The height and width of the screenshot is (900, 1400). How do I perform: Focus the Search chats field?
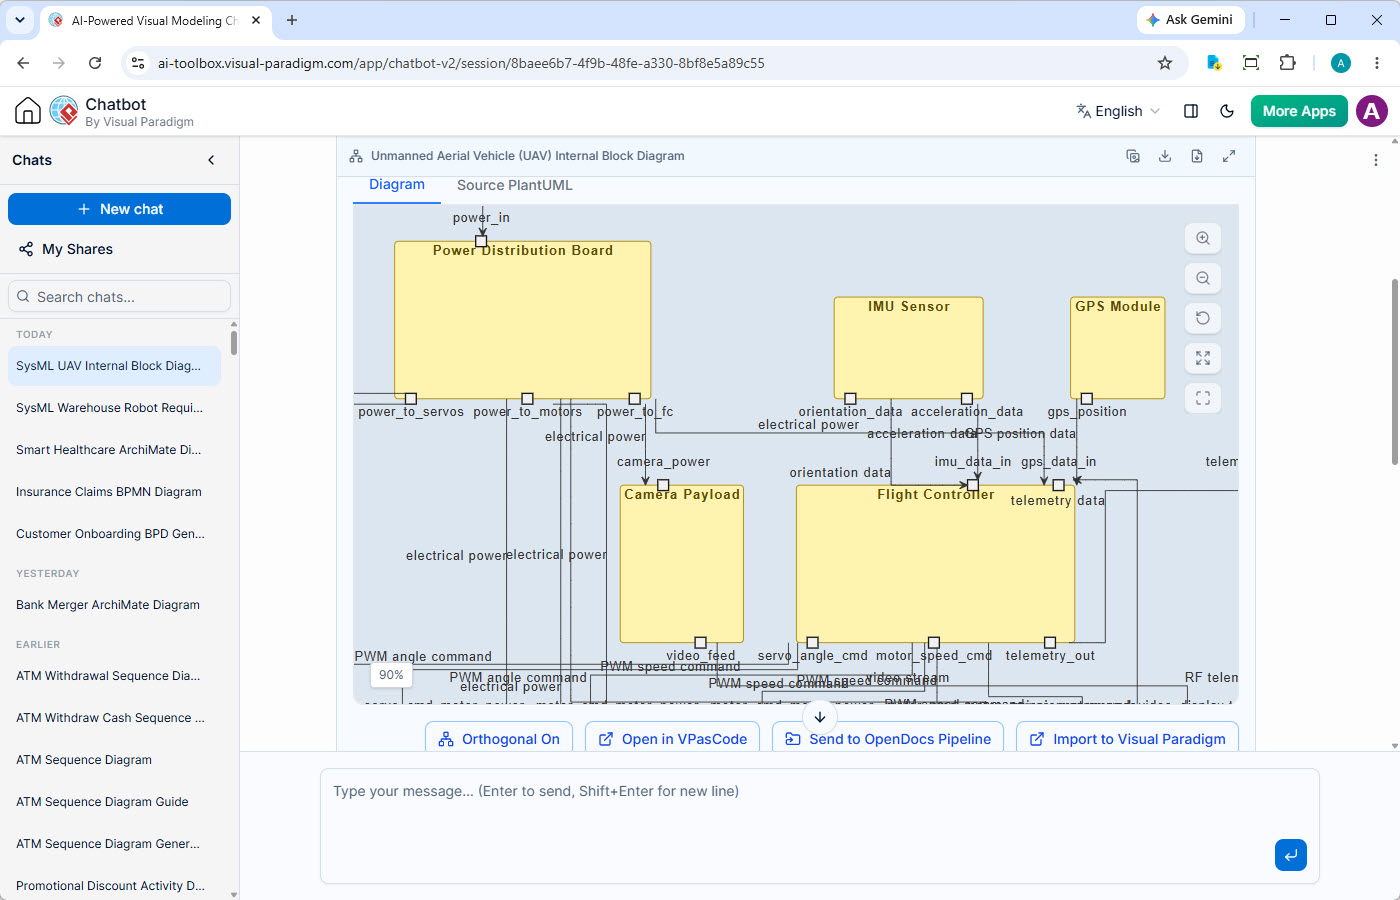click(119, 297)
